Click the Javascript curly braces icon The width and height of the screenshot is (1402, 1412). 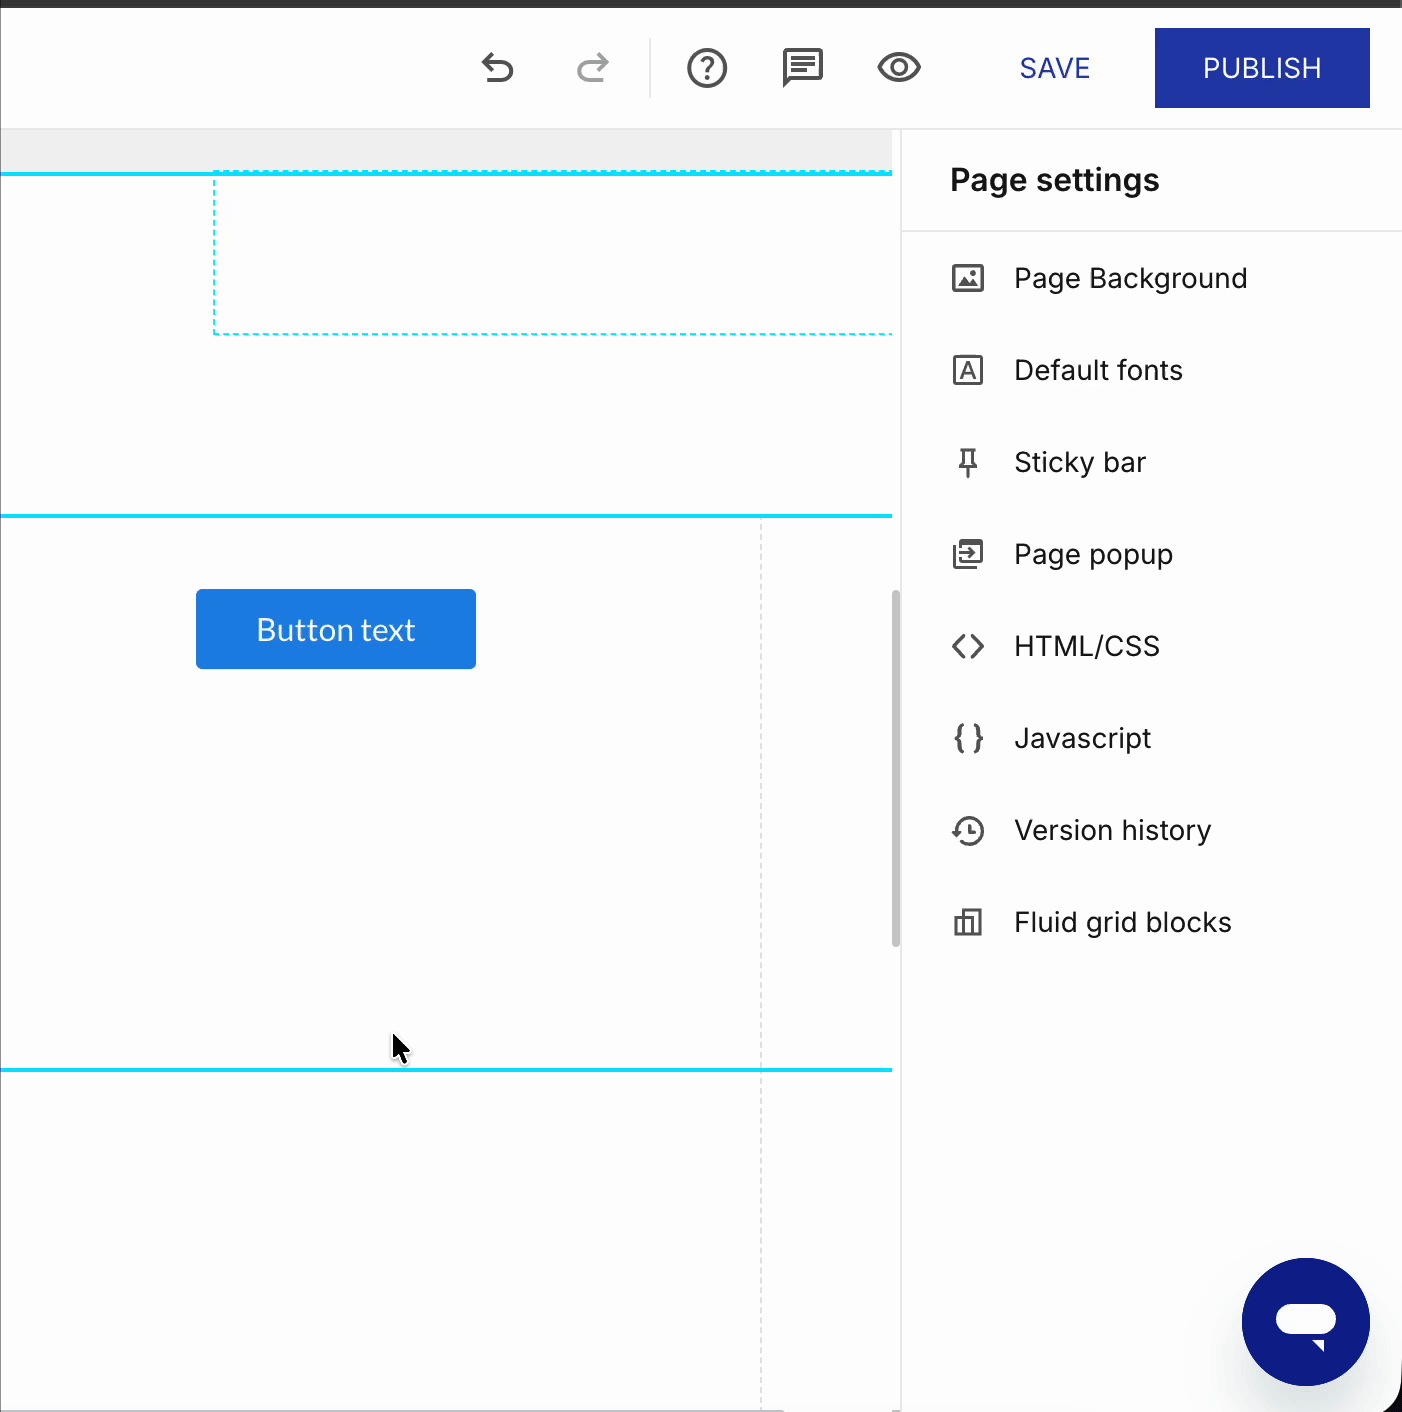(x=968, y=738)
